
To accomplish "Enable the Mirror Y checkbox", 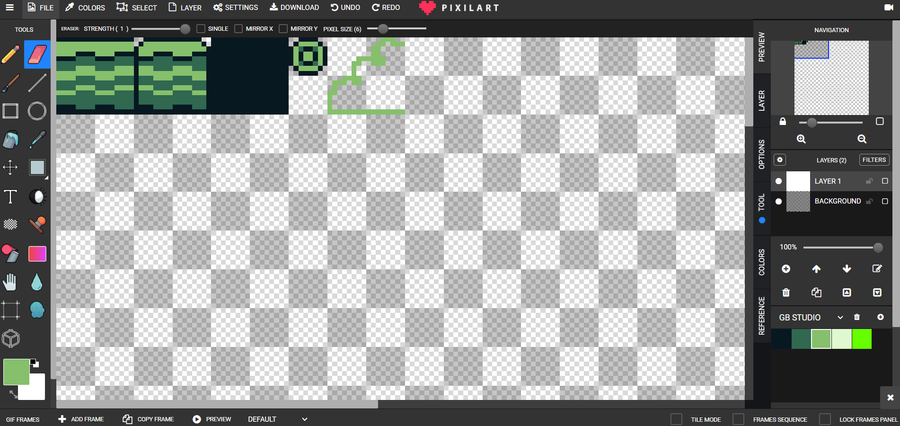I will pyautogui.click(x=283, y=29).
